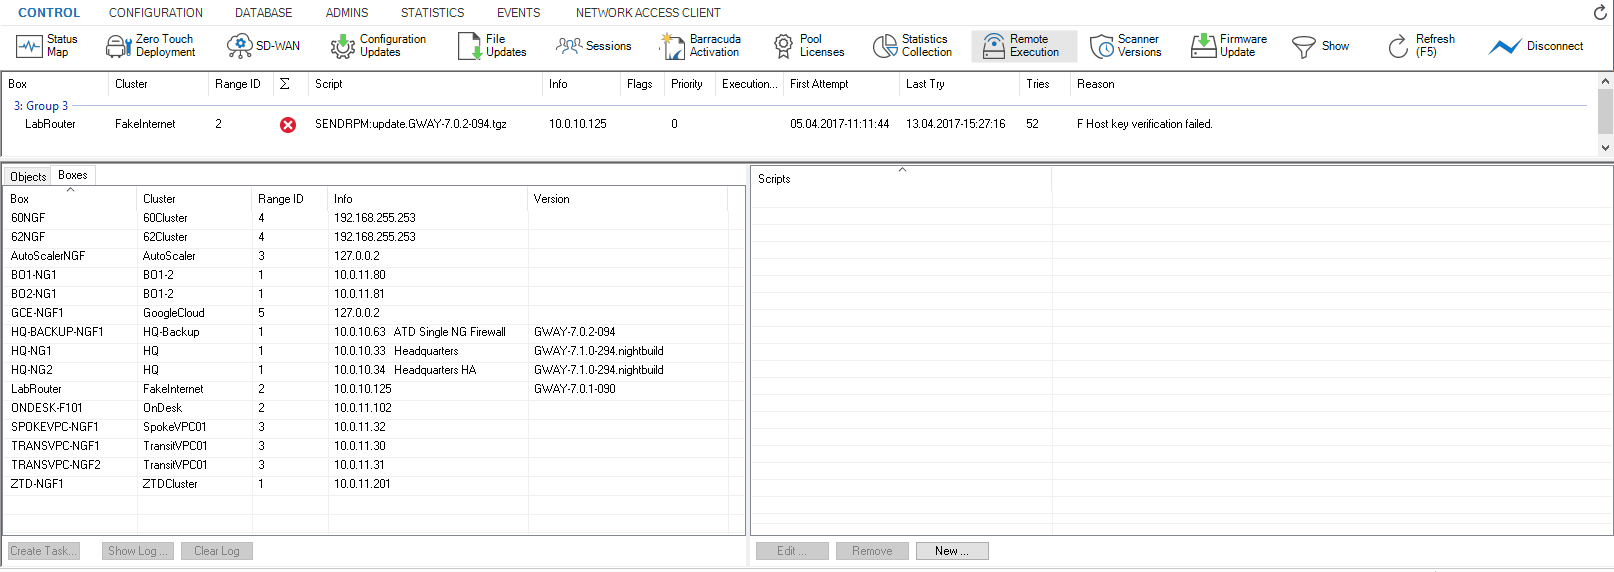1614x572 pixels.
Task: Click task list scrollbar up arrow
Action: click(x=1606, y=81)
